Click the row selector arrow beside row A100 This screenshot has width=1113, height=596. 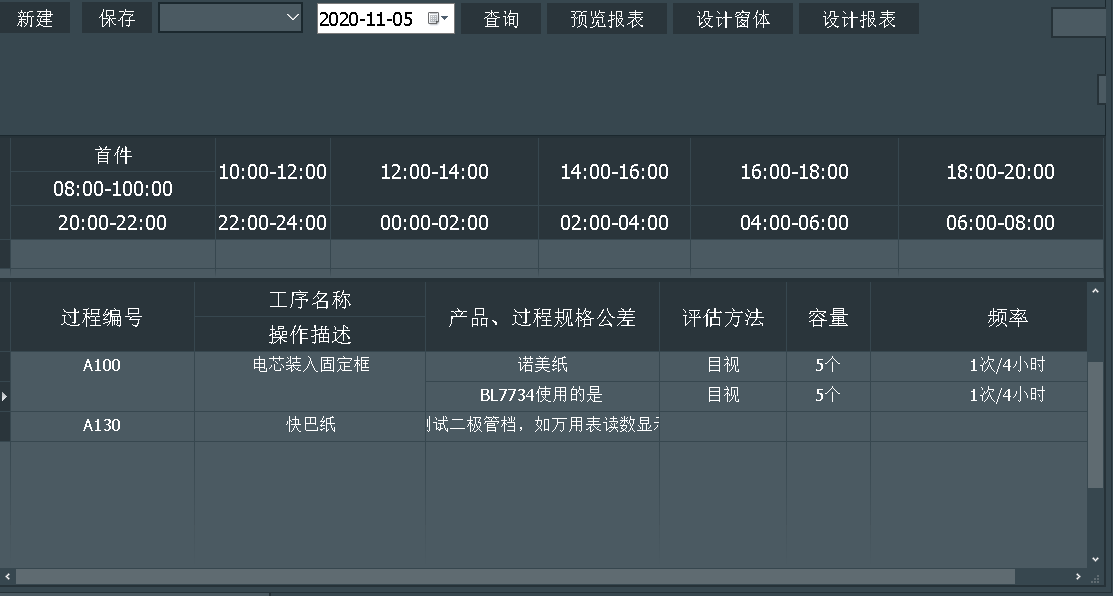4,395
